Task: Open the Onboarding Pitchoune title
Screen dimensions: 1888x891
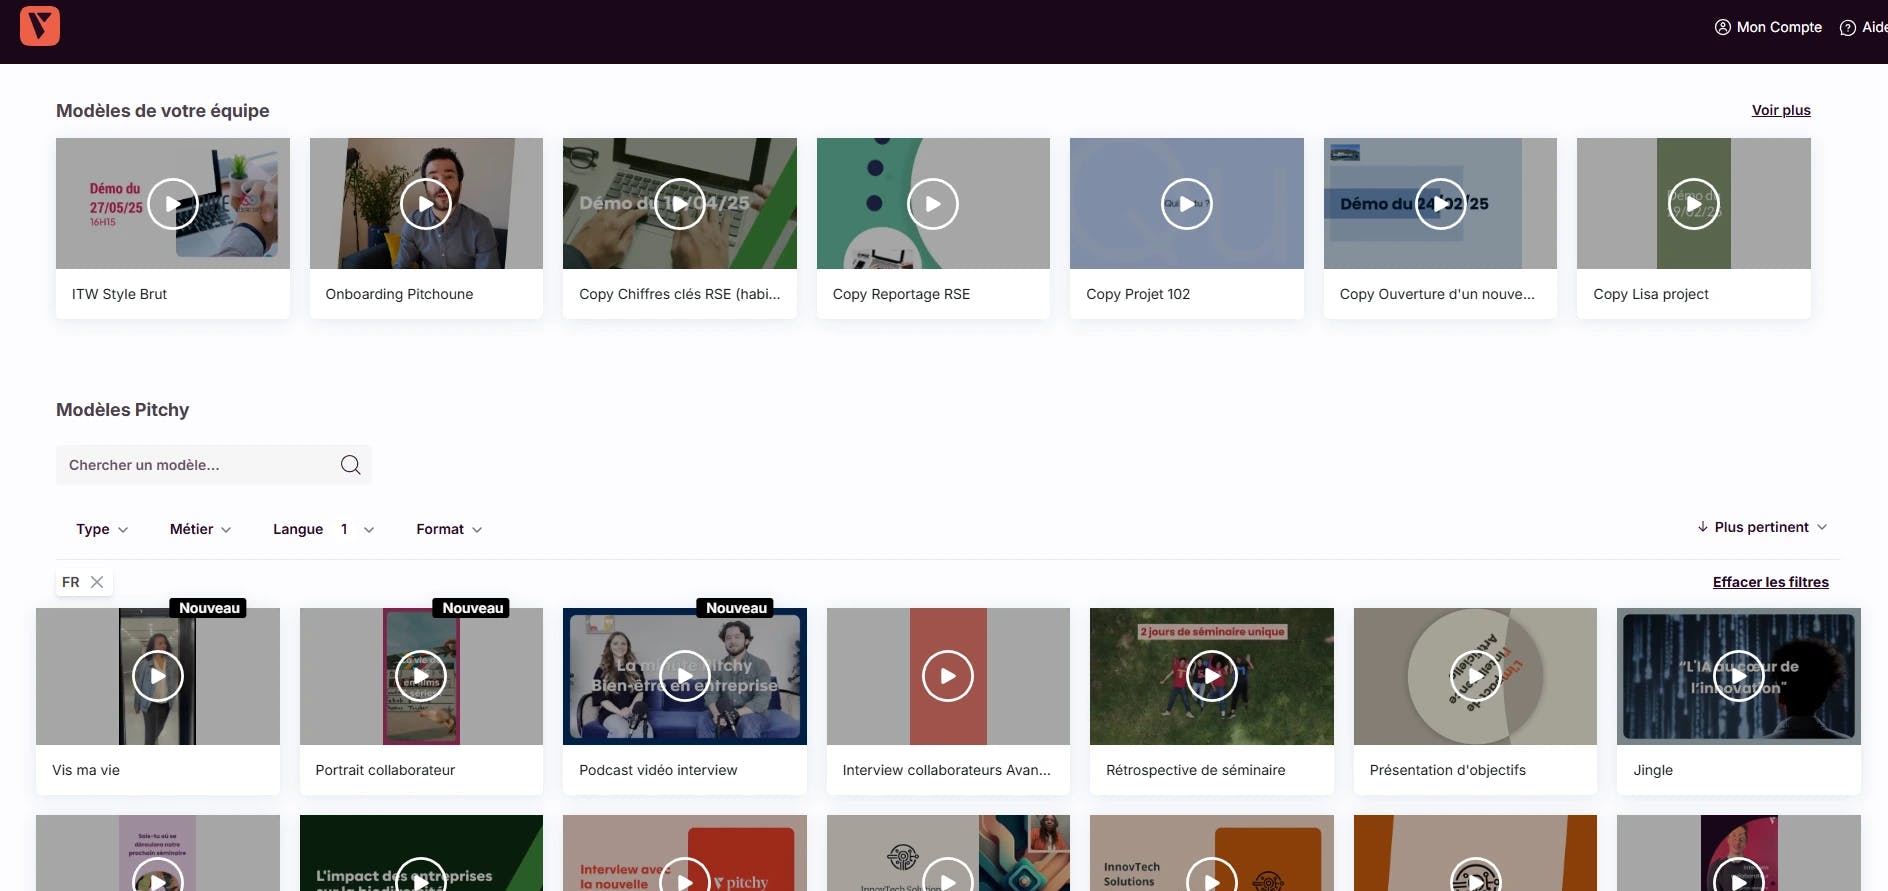Action: point(399,294)
